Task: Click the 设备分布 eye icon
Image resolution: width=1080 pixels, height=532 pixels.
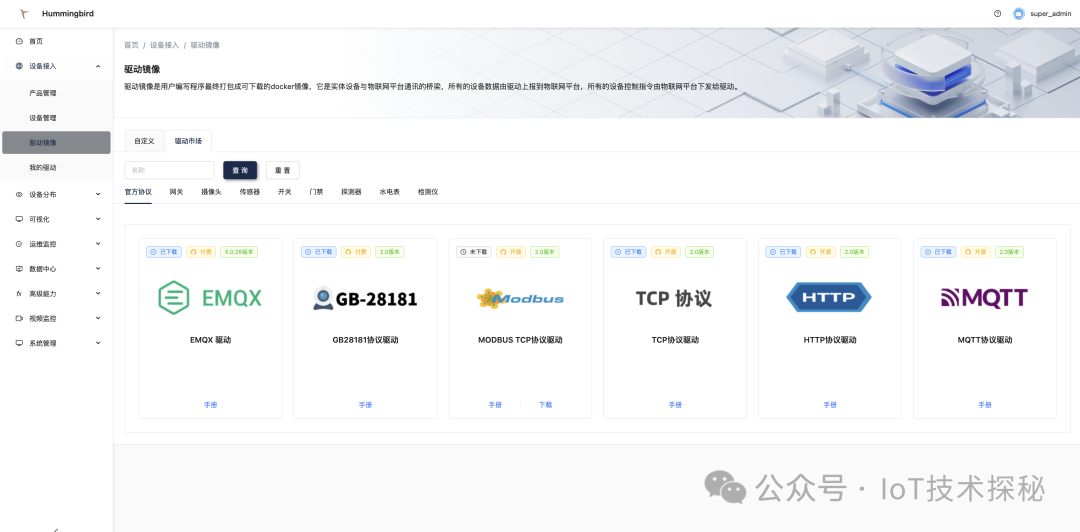Action: click(x=19, y=194)
